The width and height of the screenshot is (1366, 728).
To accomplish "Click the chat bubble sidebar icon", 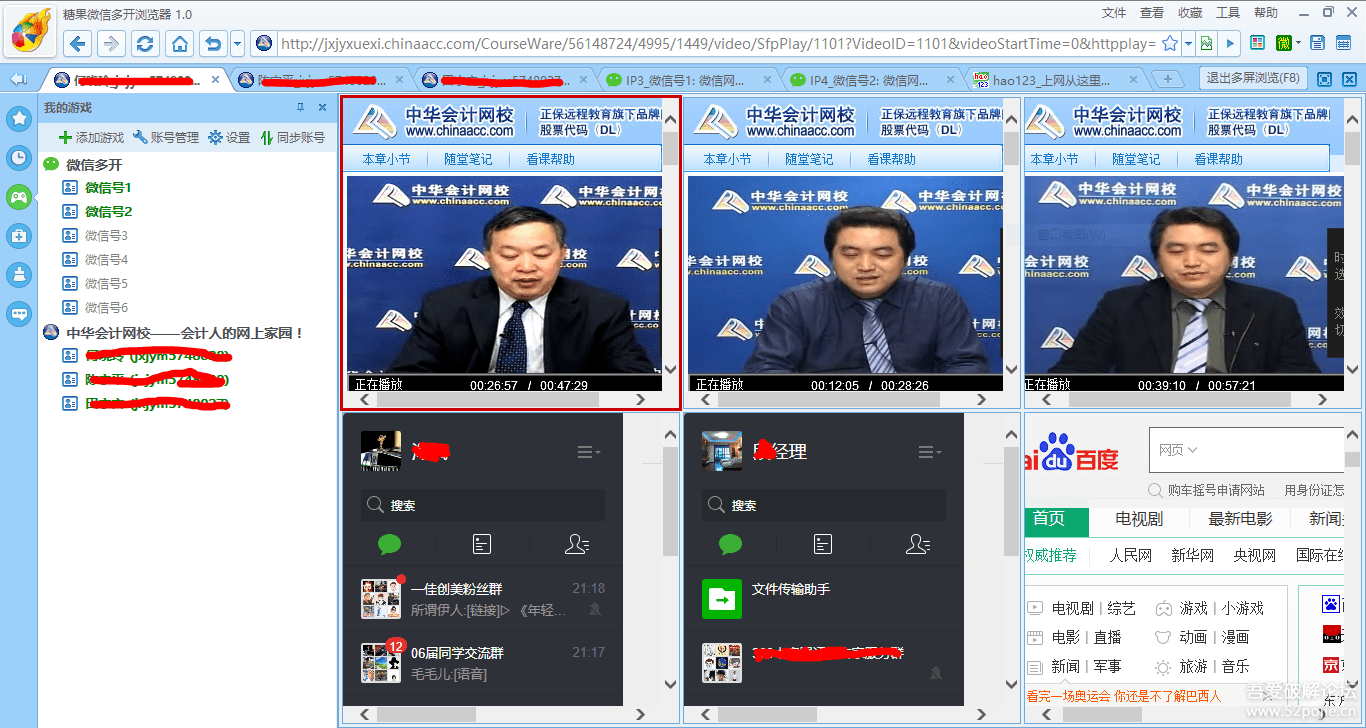I will click(19, 314).
